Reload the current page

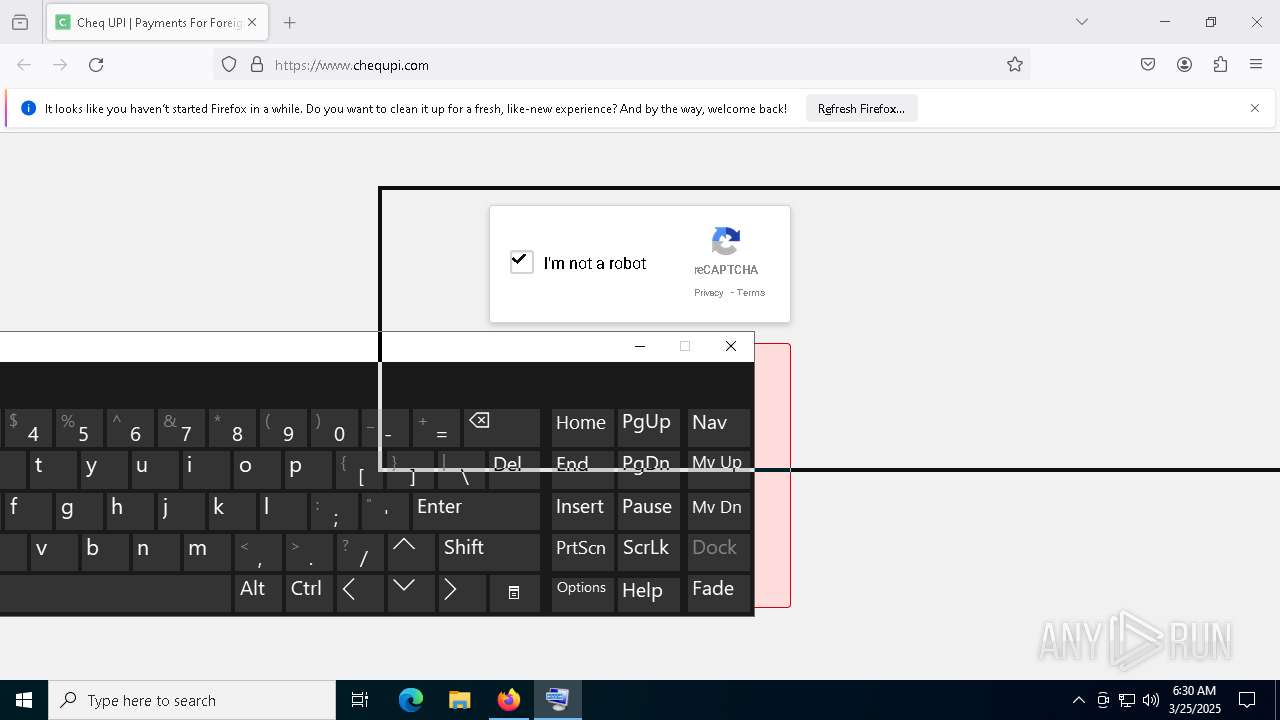pyautogui.click(x=96, y=65)
